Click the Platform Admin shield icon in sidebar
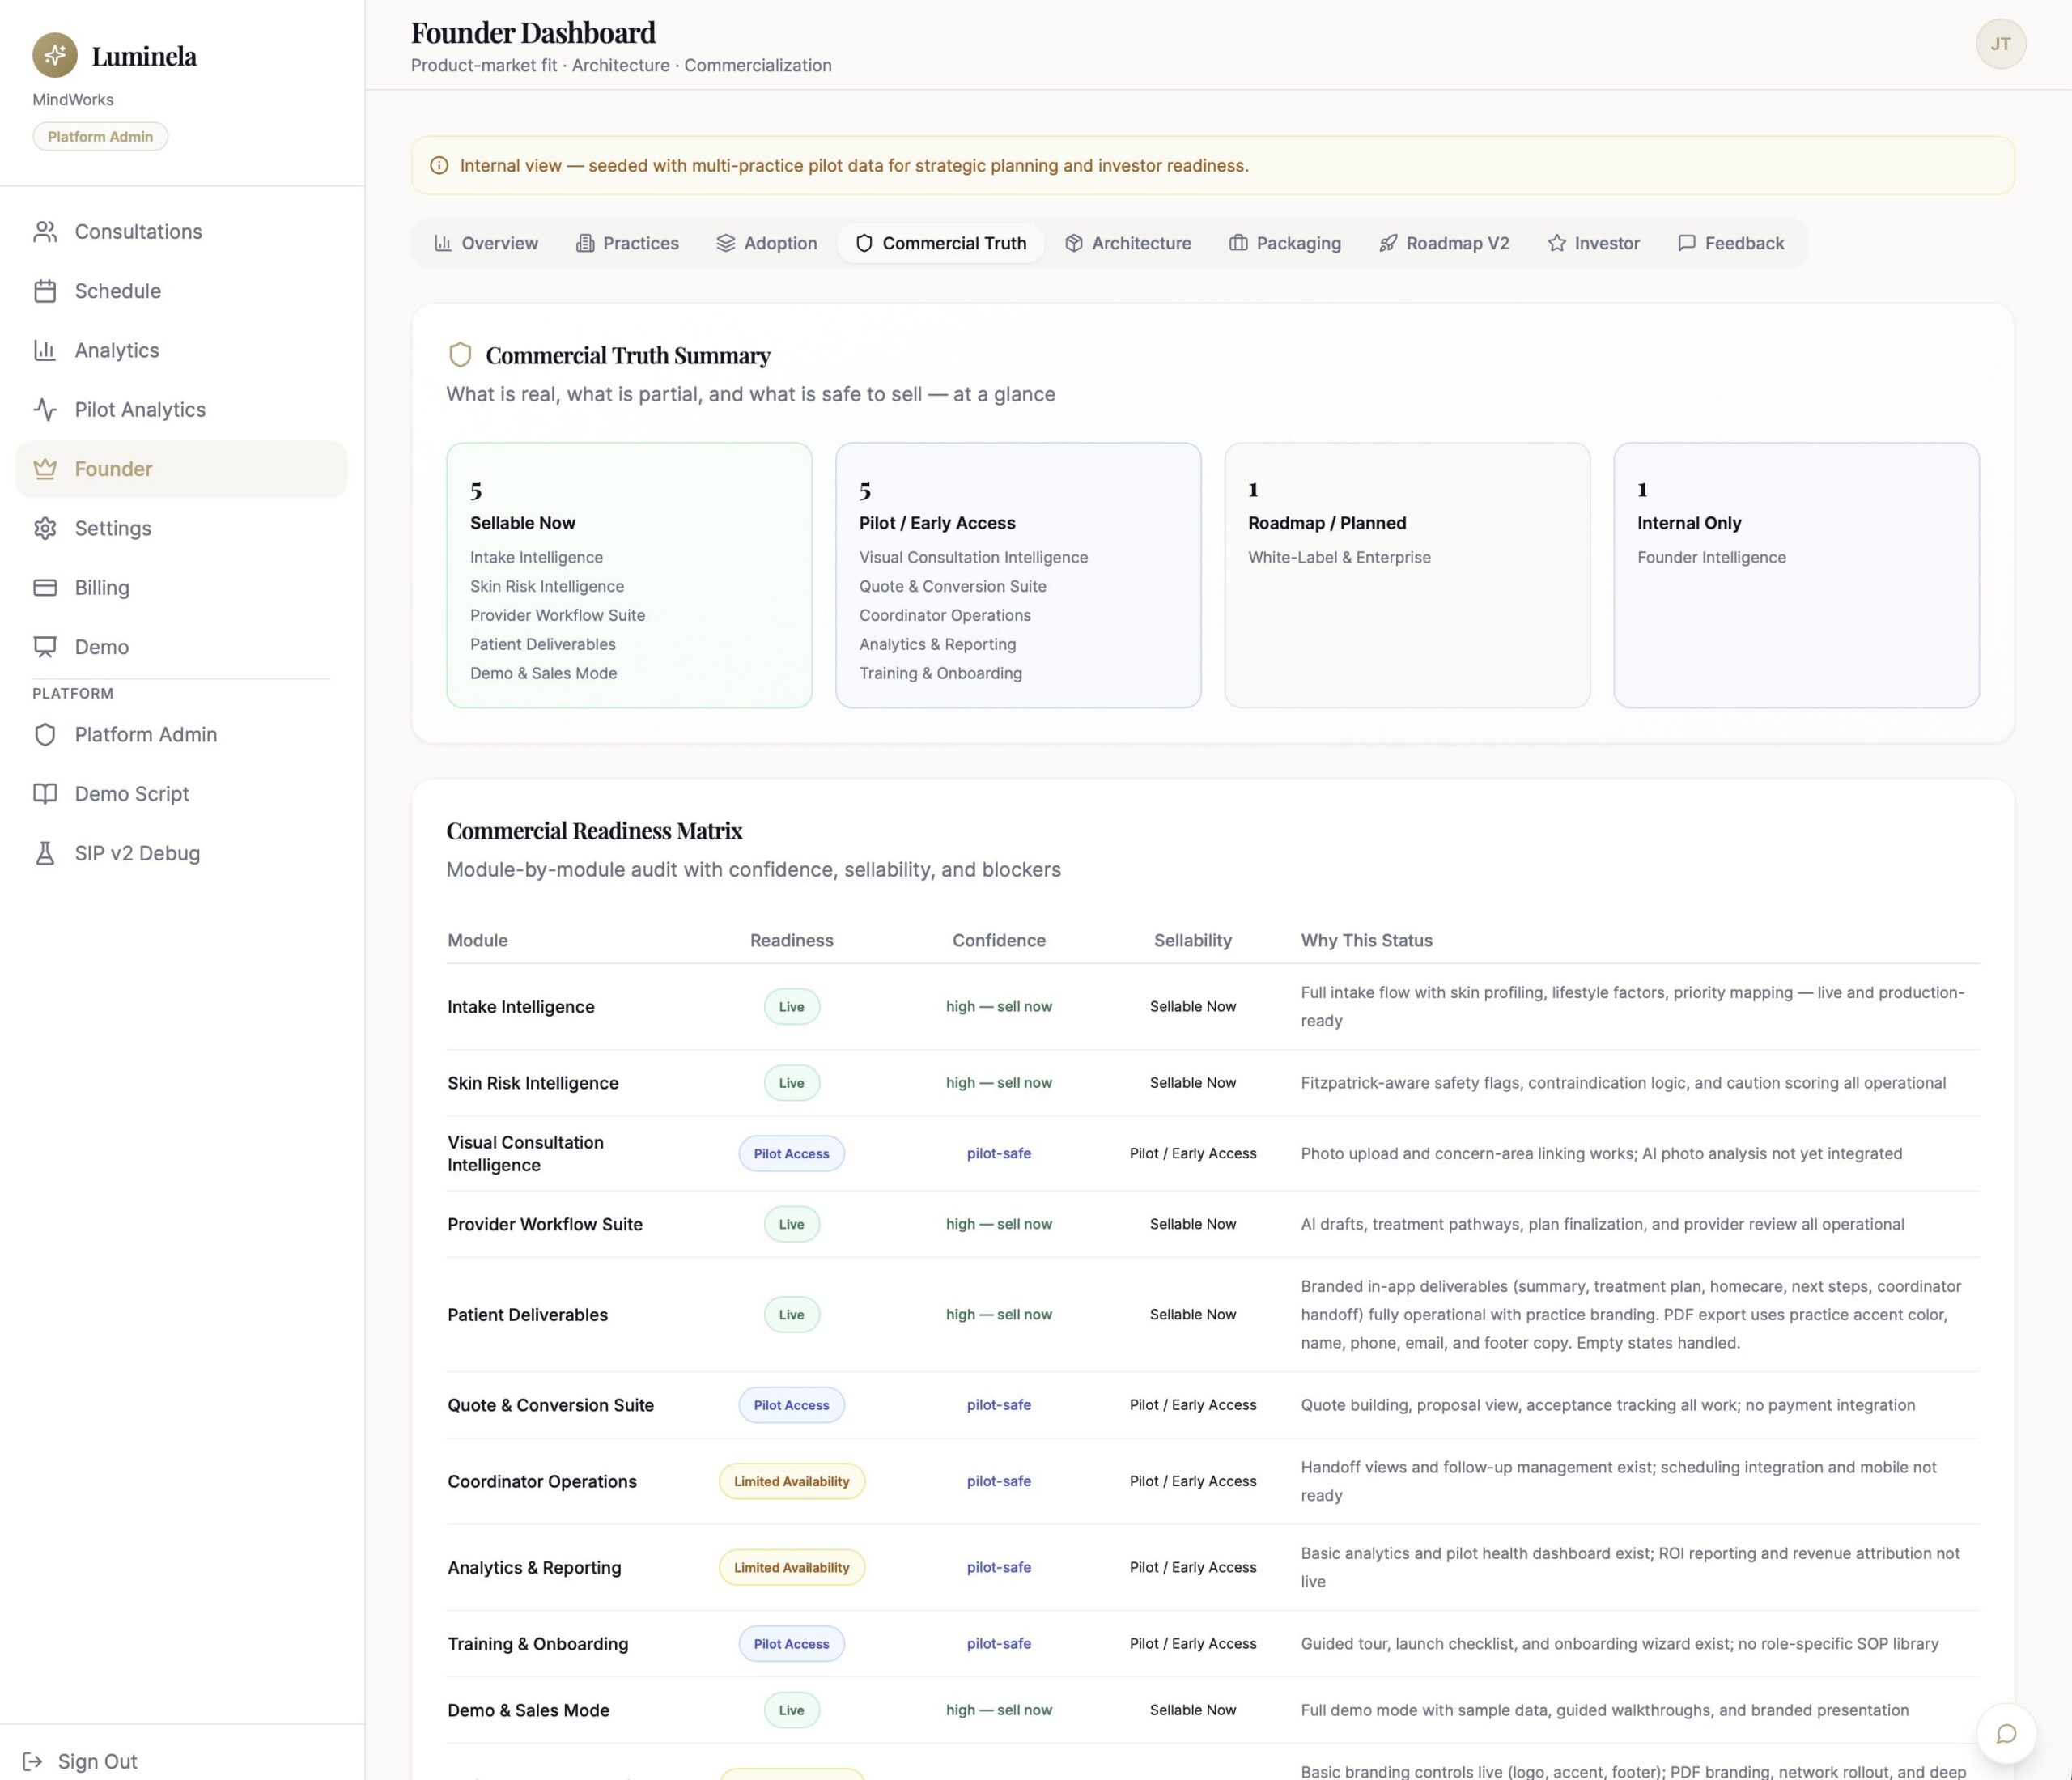This screenshot has height=1780, width=2072. click(45, 735)
